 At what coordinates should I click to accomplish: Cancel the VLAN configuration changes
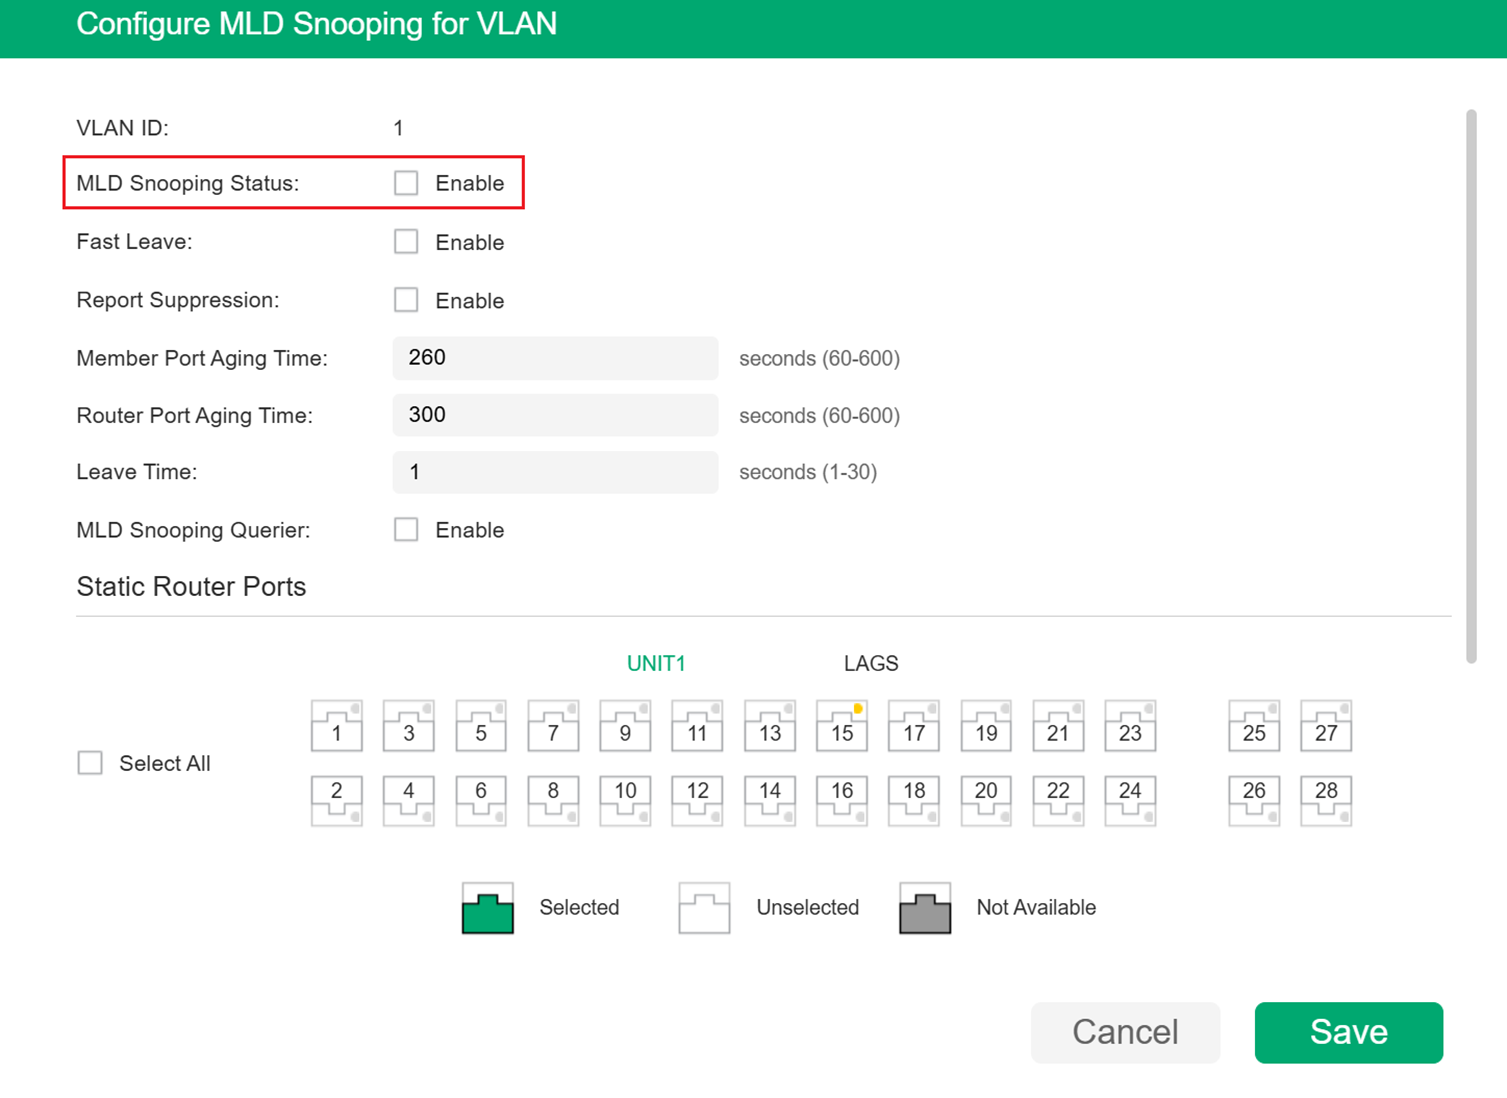click(1125, 1032)
